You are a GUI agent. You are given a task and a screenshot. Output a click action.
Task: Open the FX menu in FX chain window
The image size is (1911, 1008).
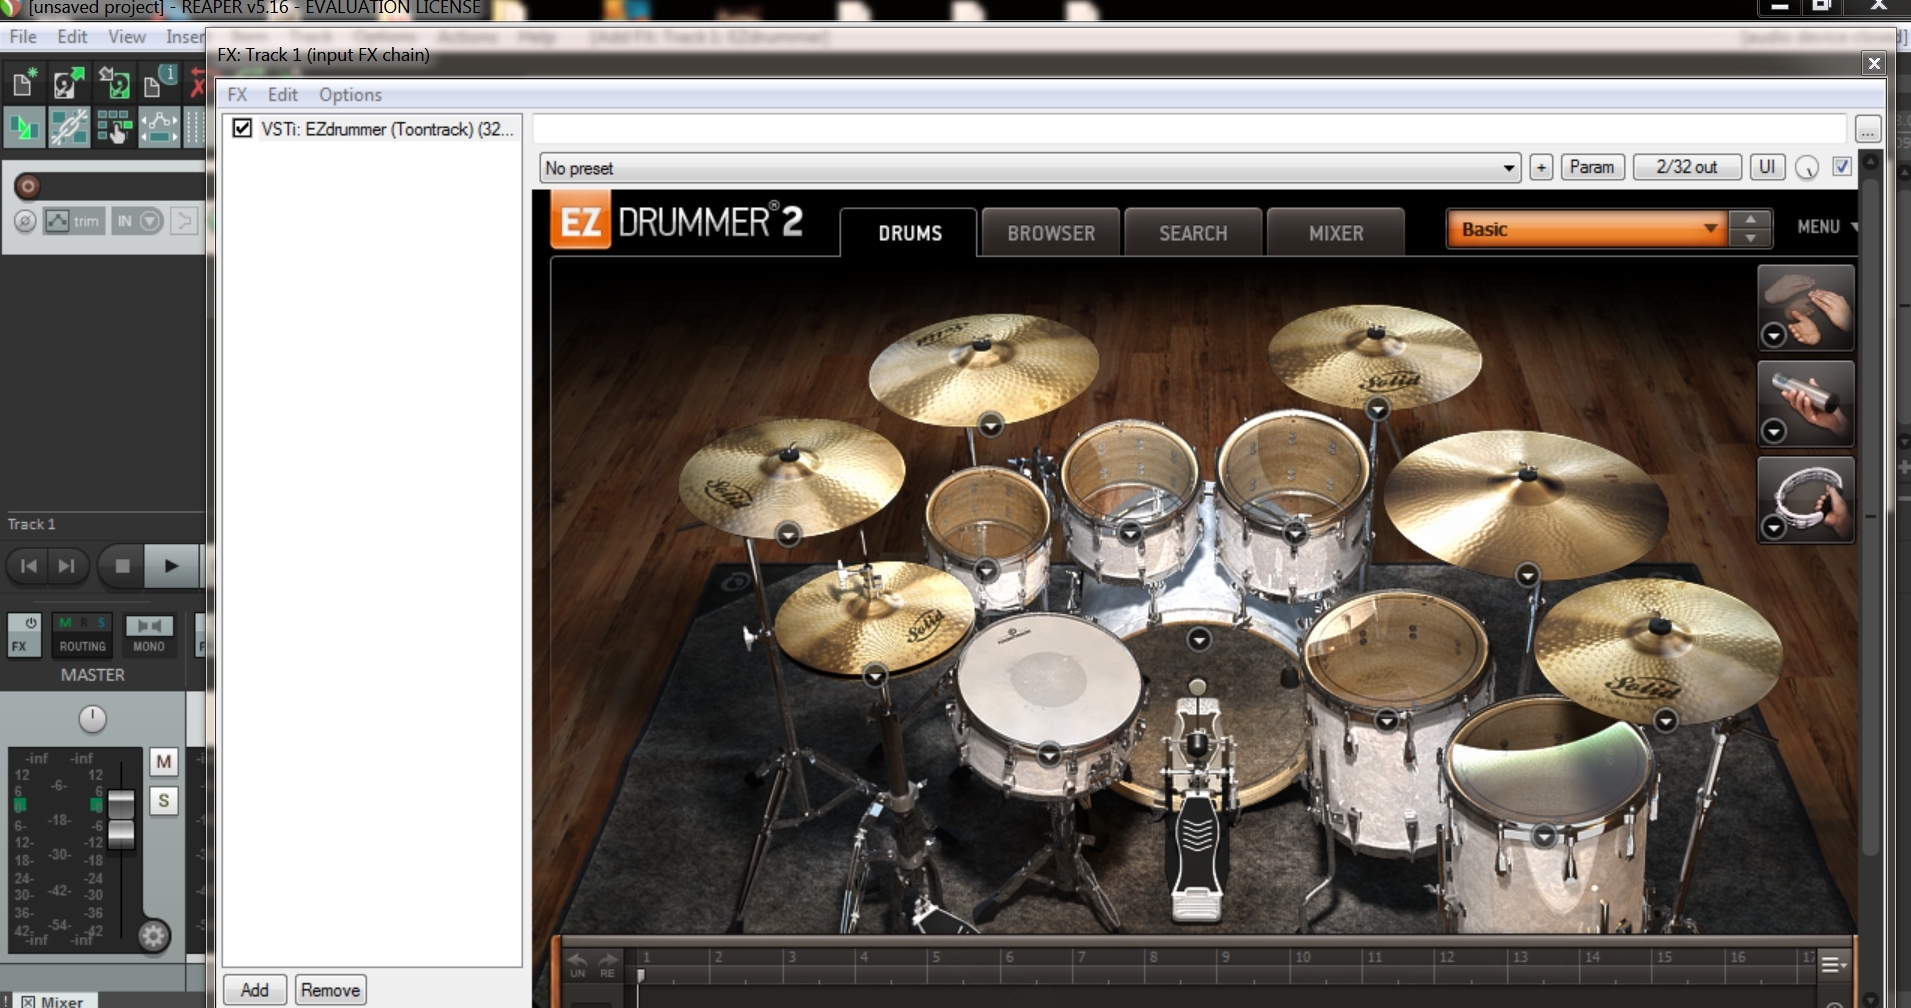[237, 95]
